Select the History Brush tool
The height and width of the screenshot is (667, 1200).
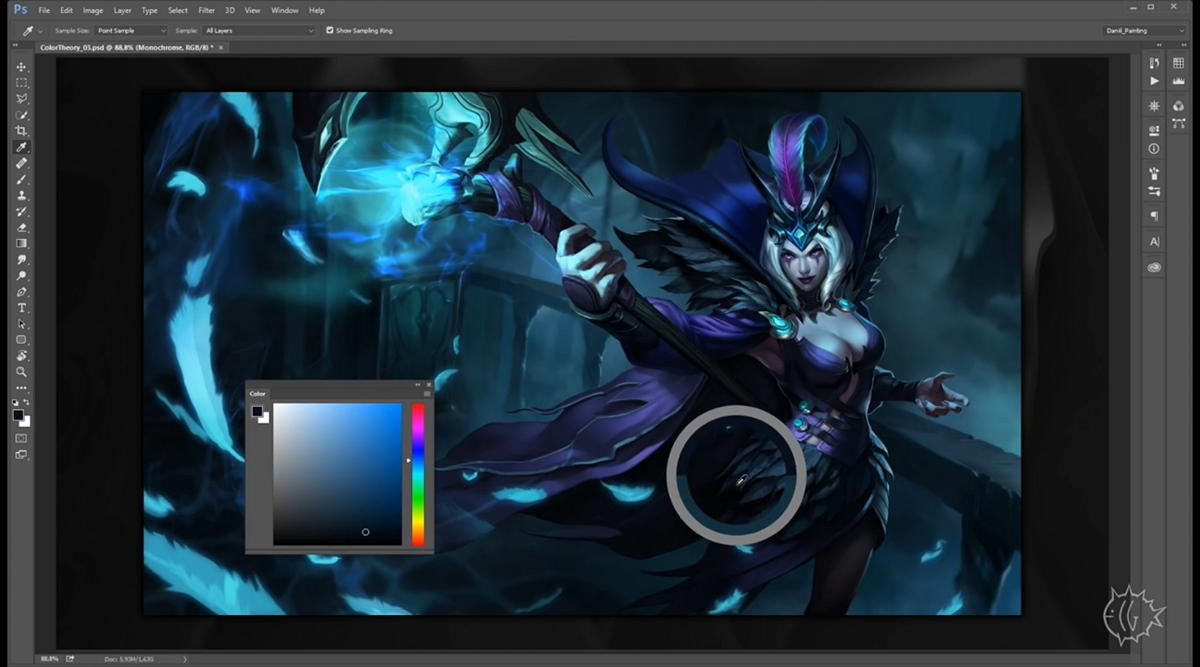coord(21,211)
